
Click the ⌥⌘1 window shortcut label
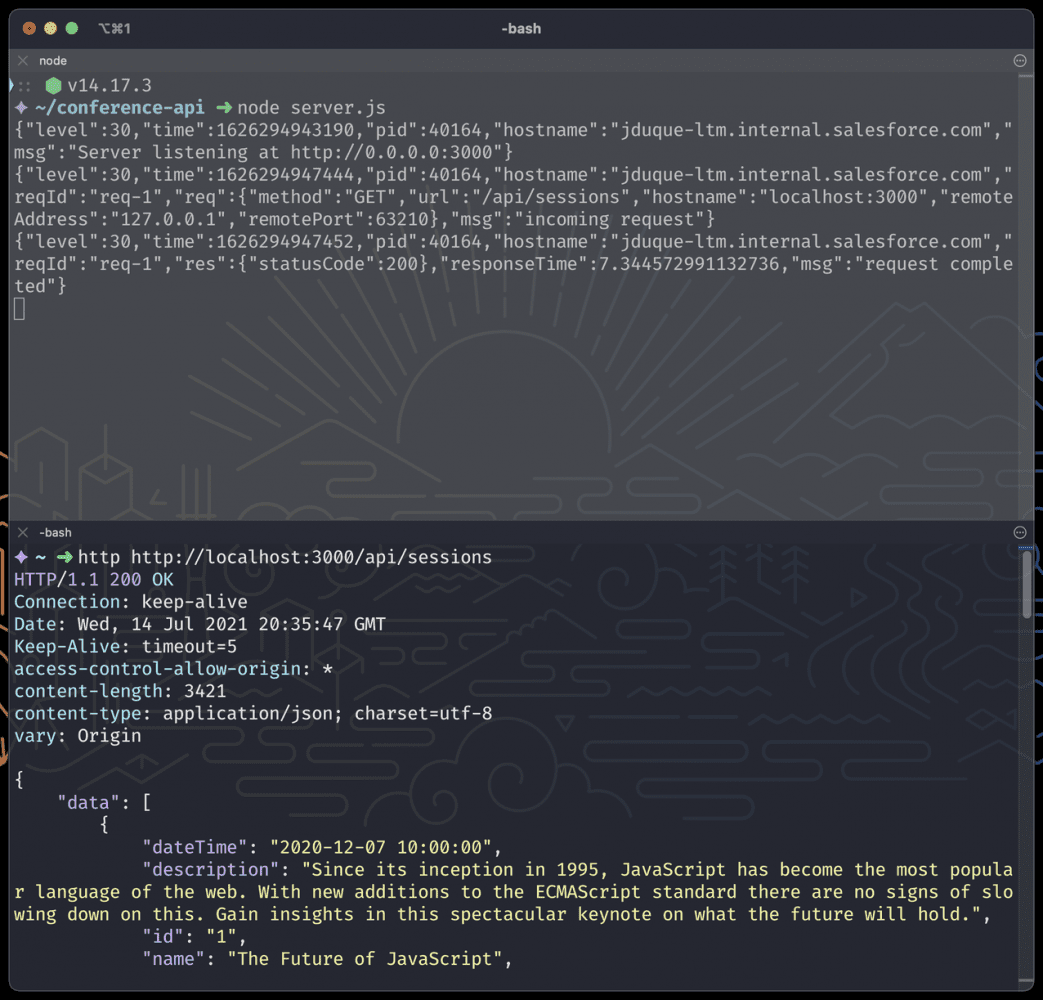114,29
